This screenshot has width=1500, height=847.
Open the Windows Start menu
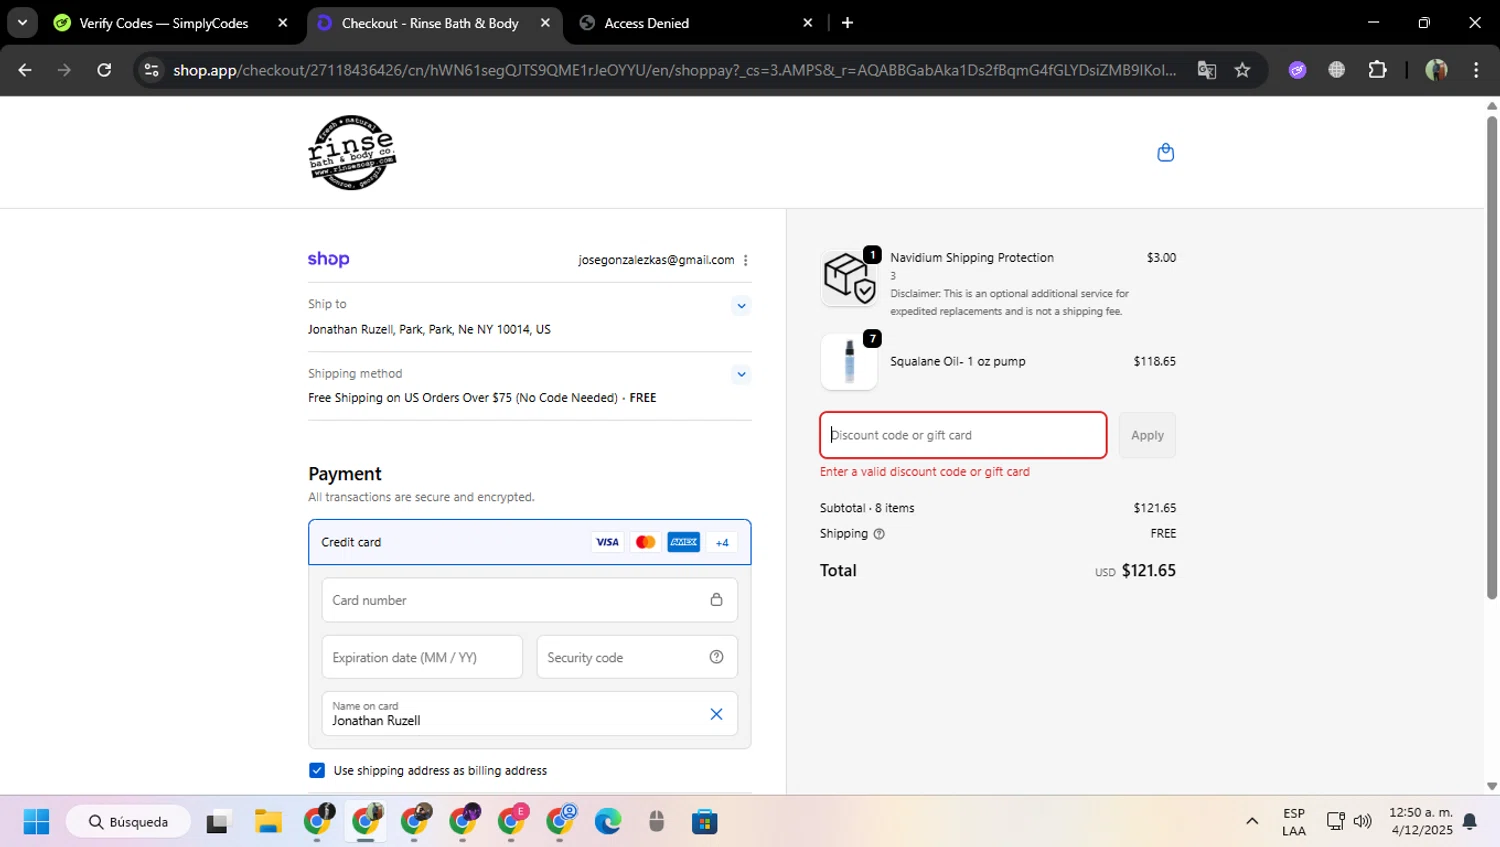[x=36, y=822]
